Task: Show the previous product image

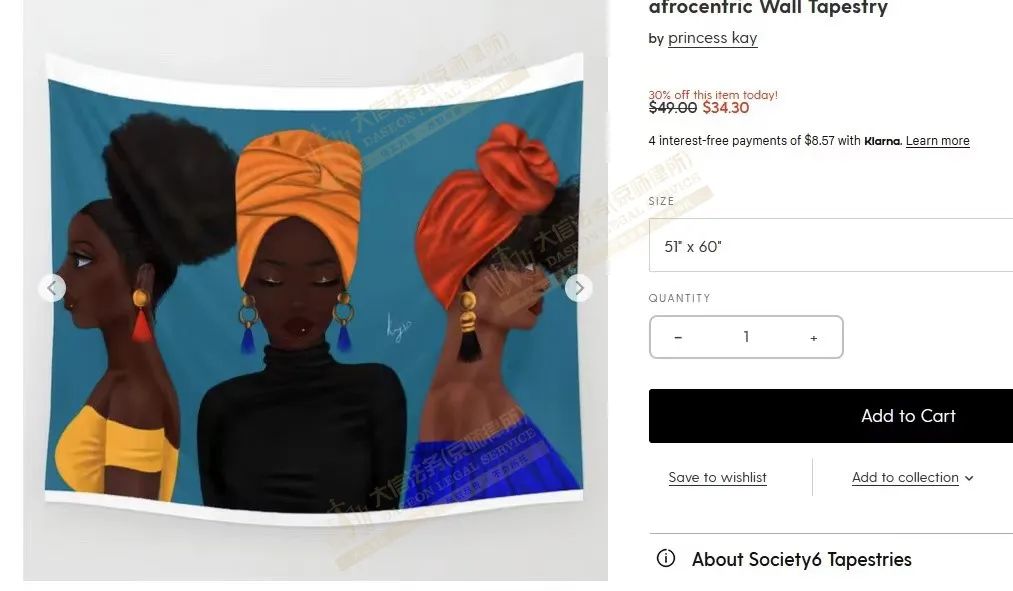Action: pyautogui.click(x=52, y=288)
